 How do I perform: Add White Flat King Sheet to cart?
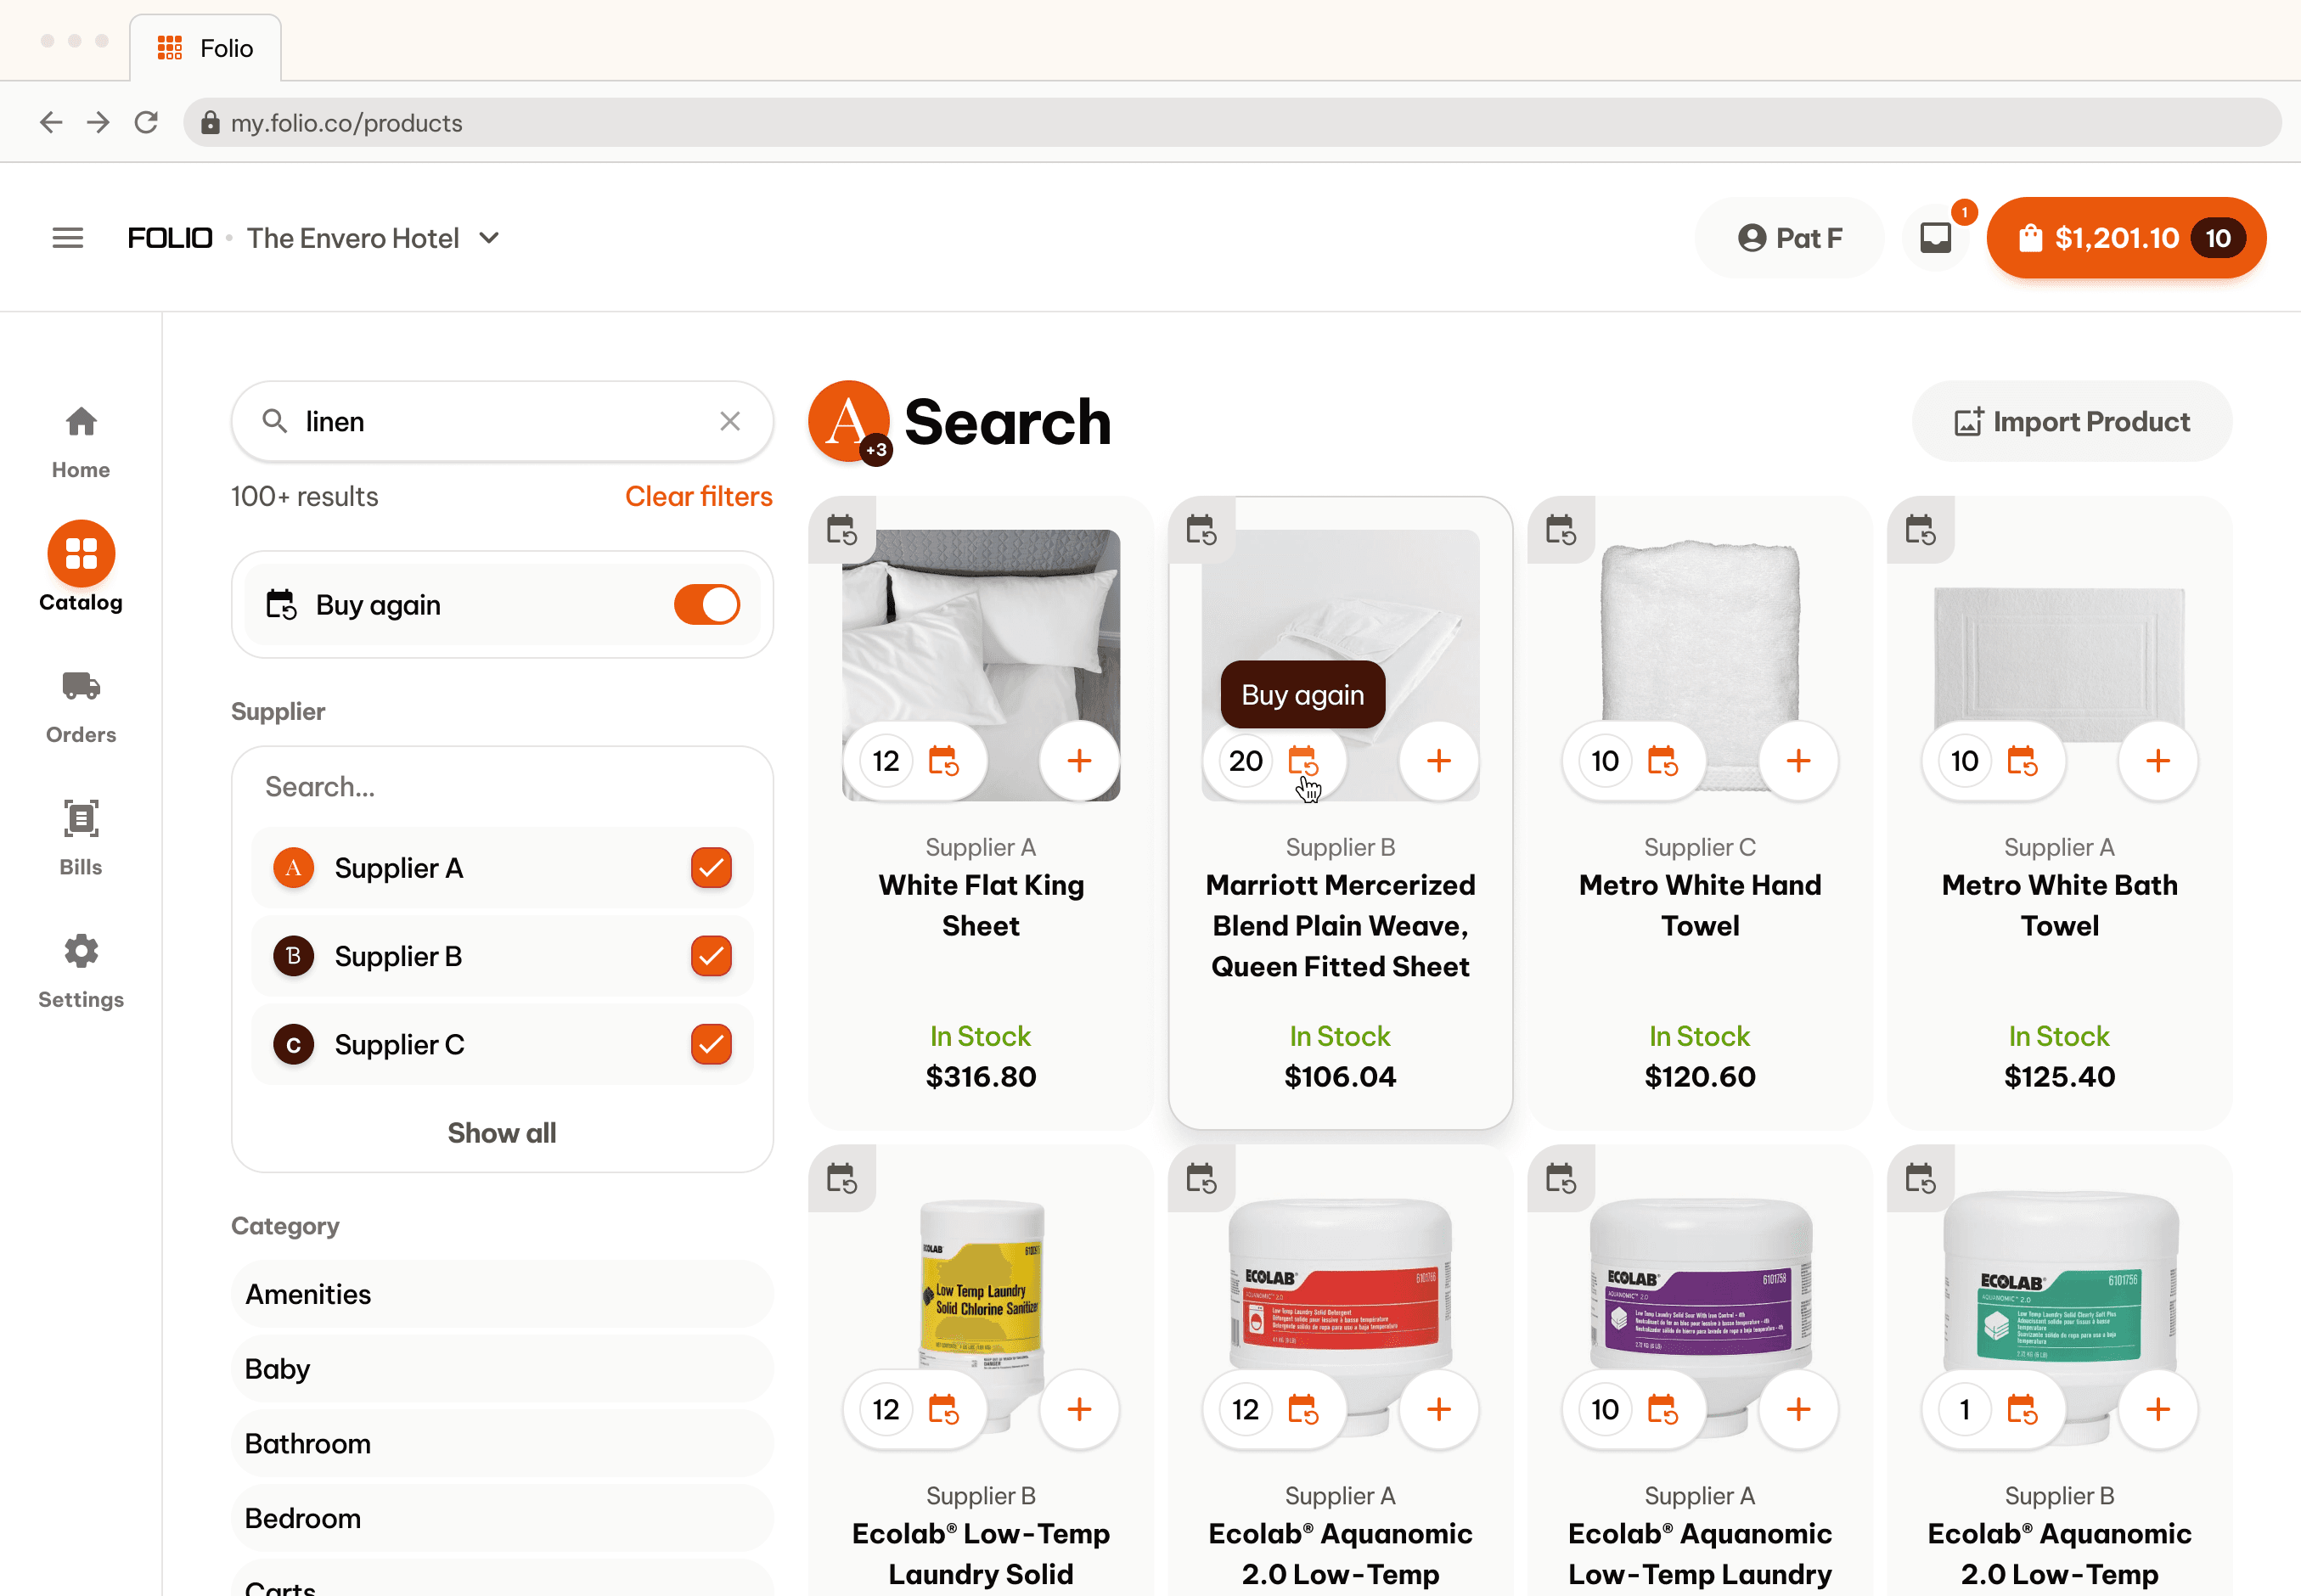tap(1079, 761)
